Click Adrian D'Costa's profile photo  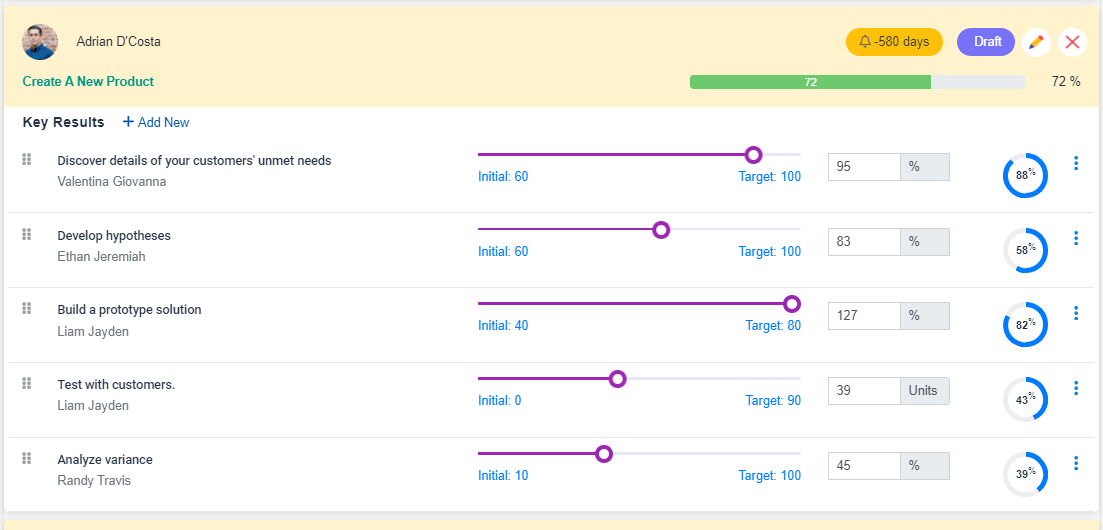tap(40, 42)
